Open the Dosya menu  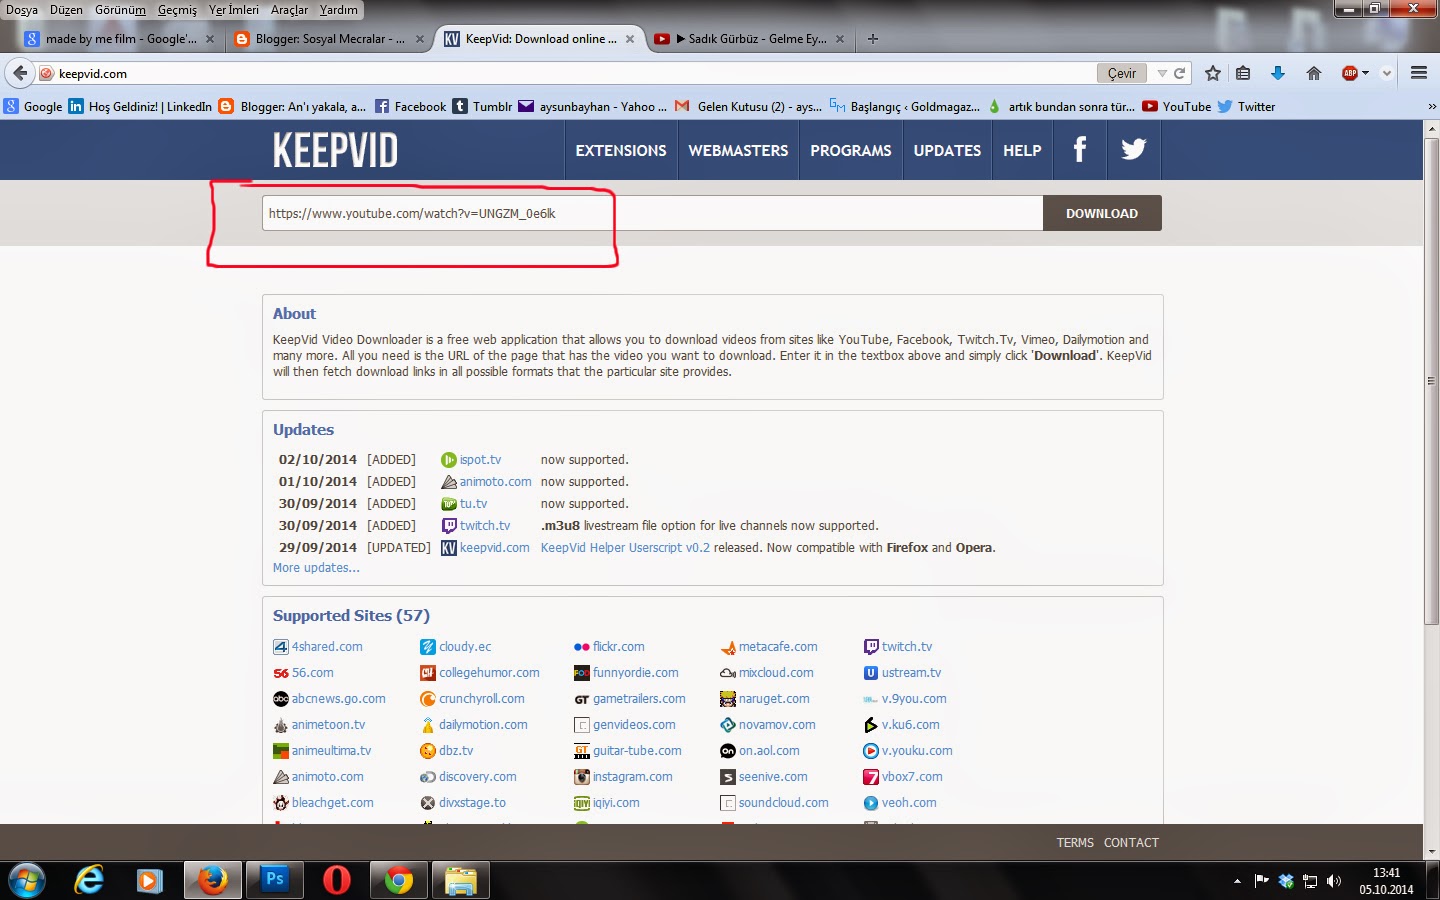[22, 10]
